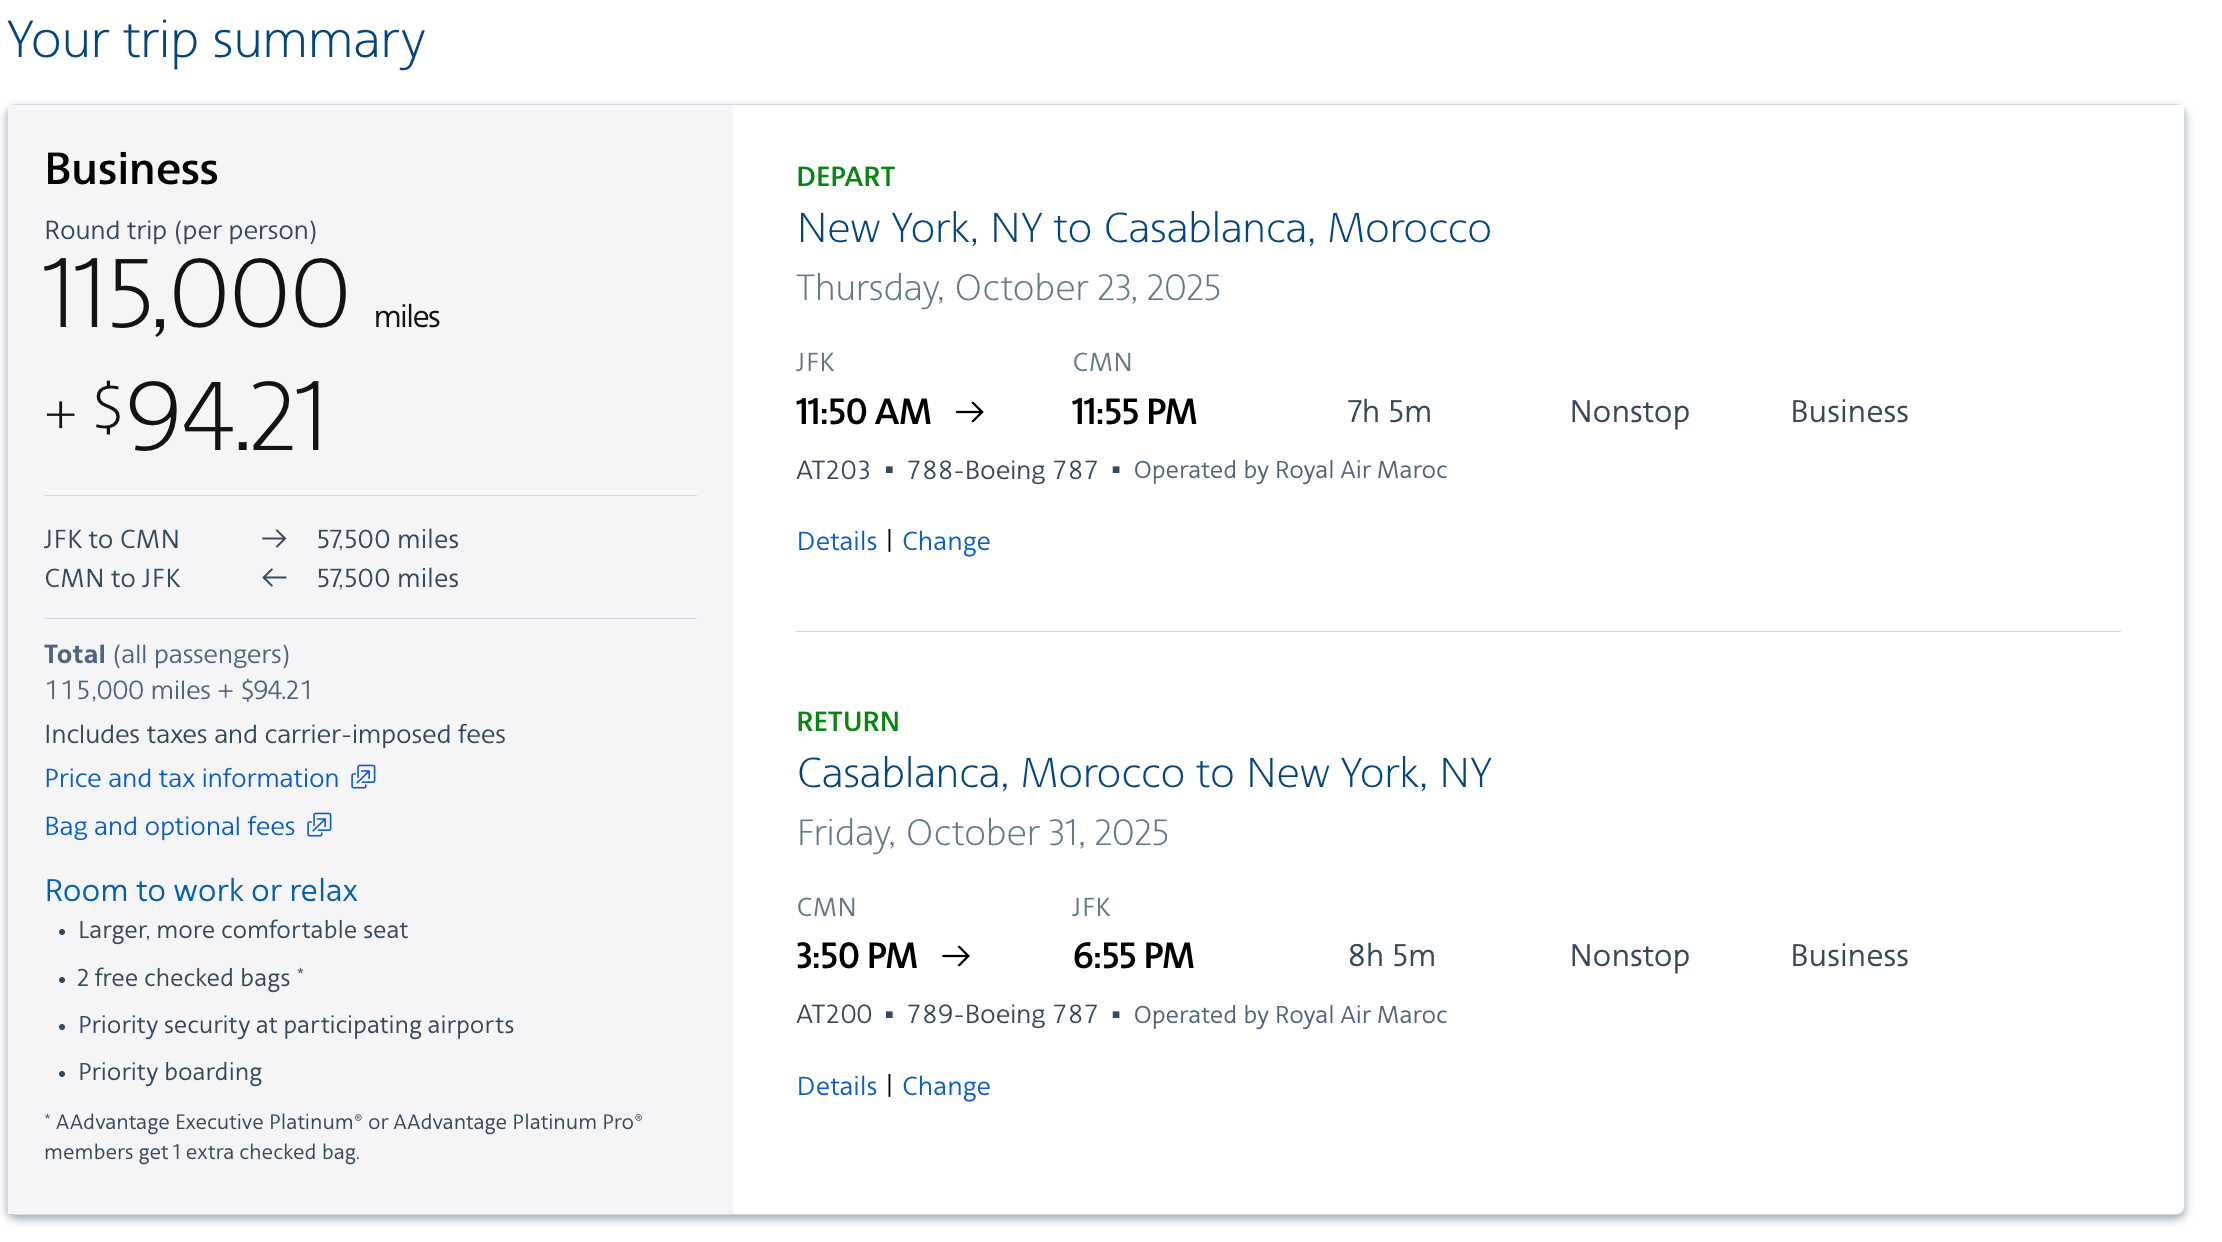
Task: Click the $94.21 taxes amount
Action: 209,416
